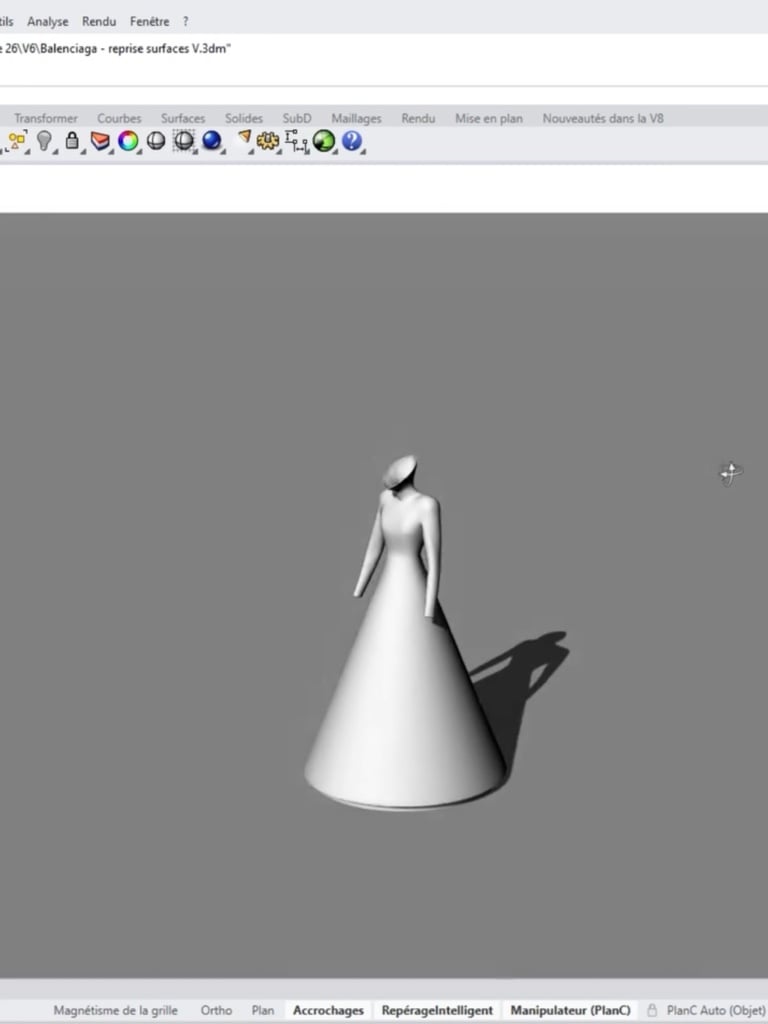Open the Analyse menu

pyautogui.click(x=48, y=22)
